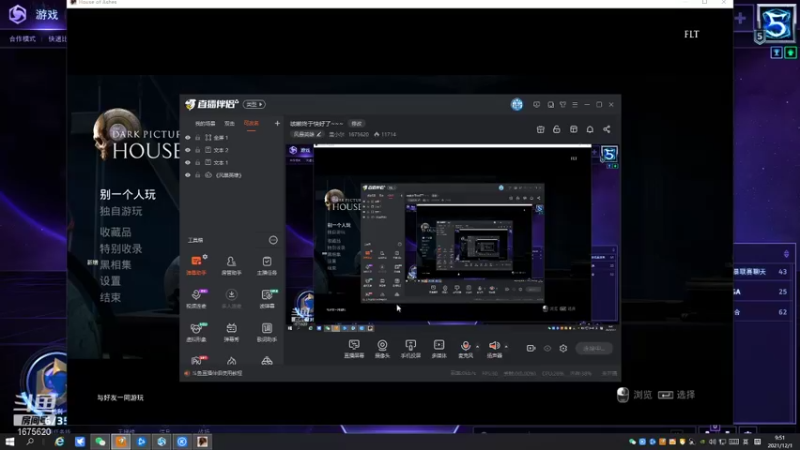800x450 pixels.
Task: Add a screen capture source at the bottom bar
Action: (354, 349)
